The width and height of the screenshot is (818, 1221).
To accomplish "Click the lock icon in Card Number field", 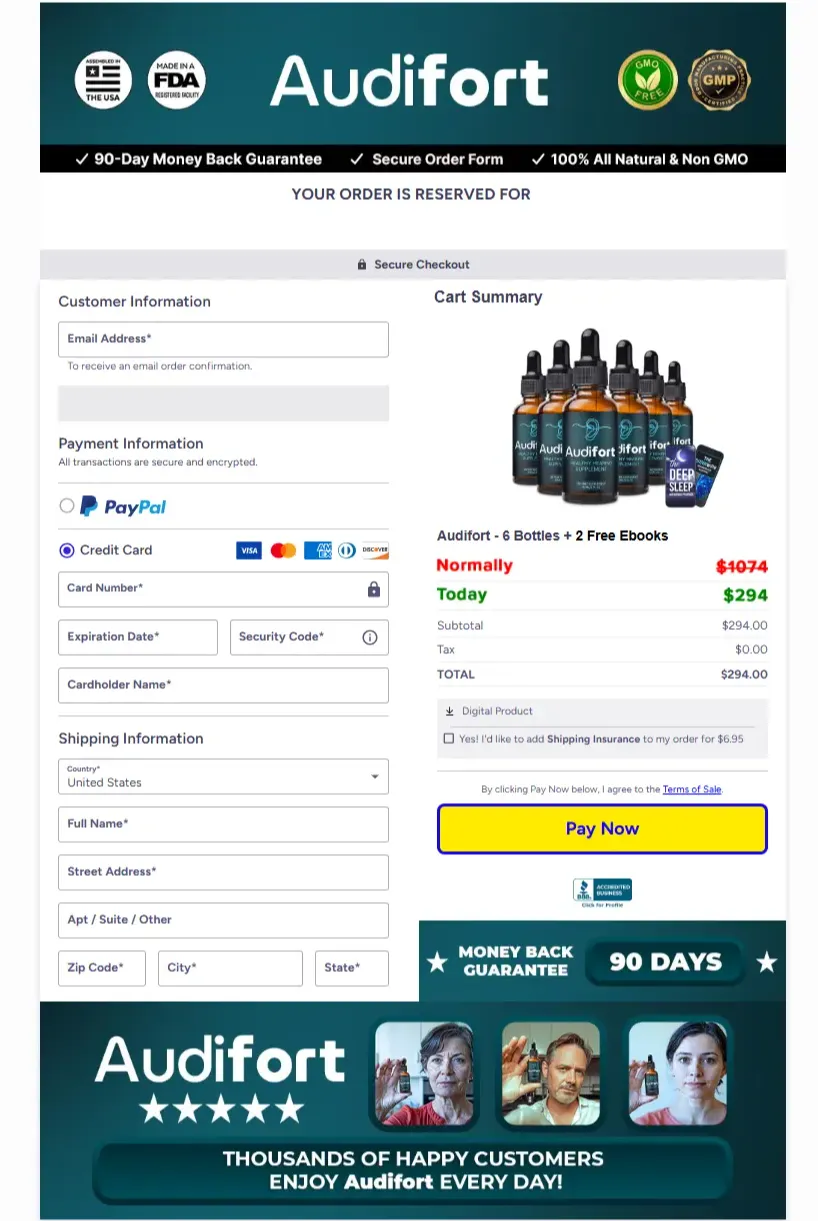I will pyautogui.click(x=373, y=589).
